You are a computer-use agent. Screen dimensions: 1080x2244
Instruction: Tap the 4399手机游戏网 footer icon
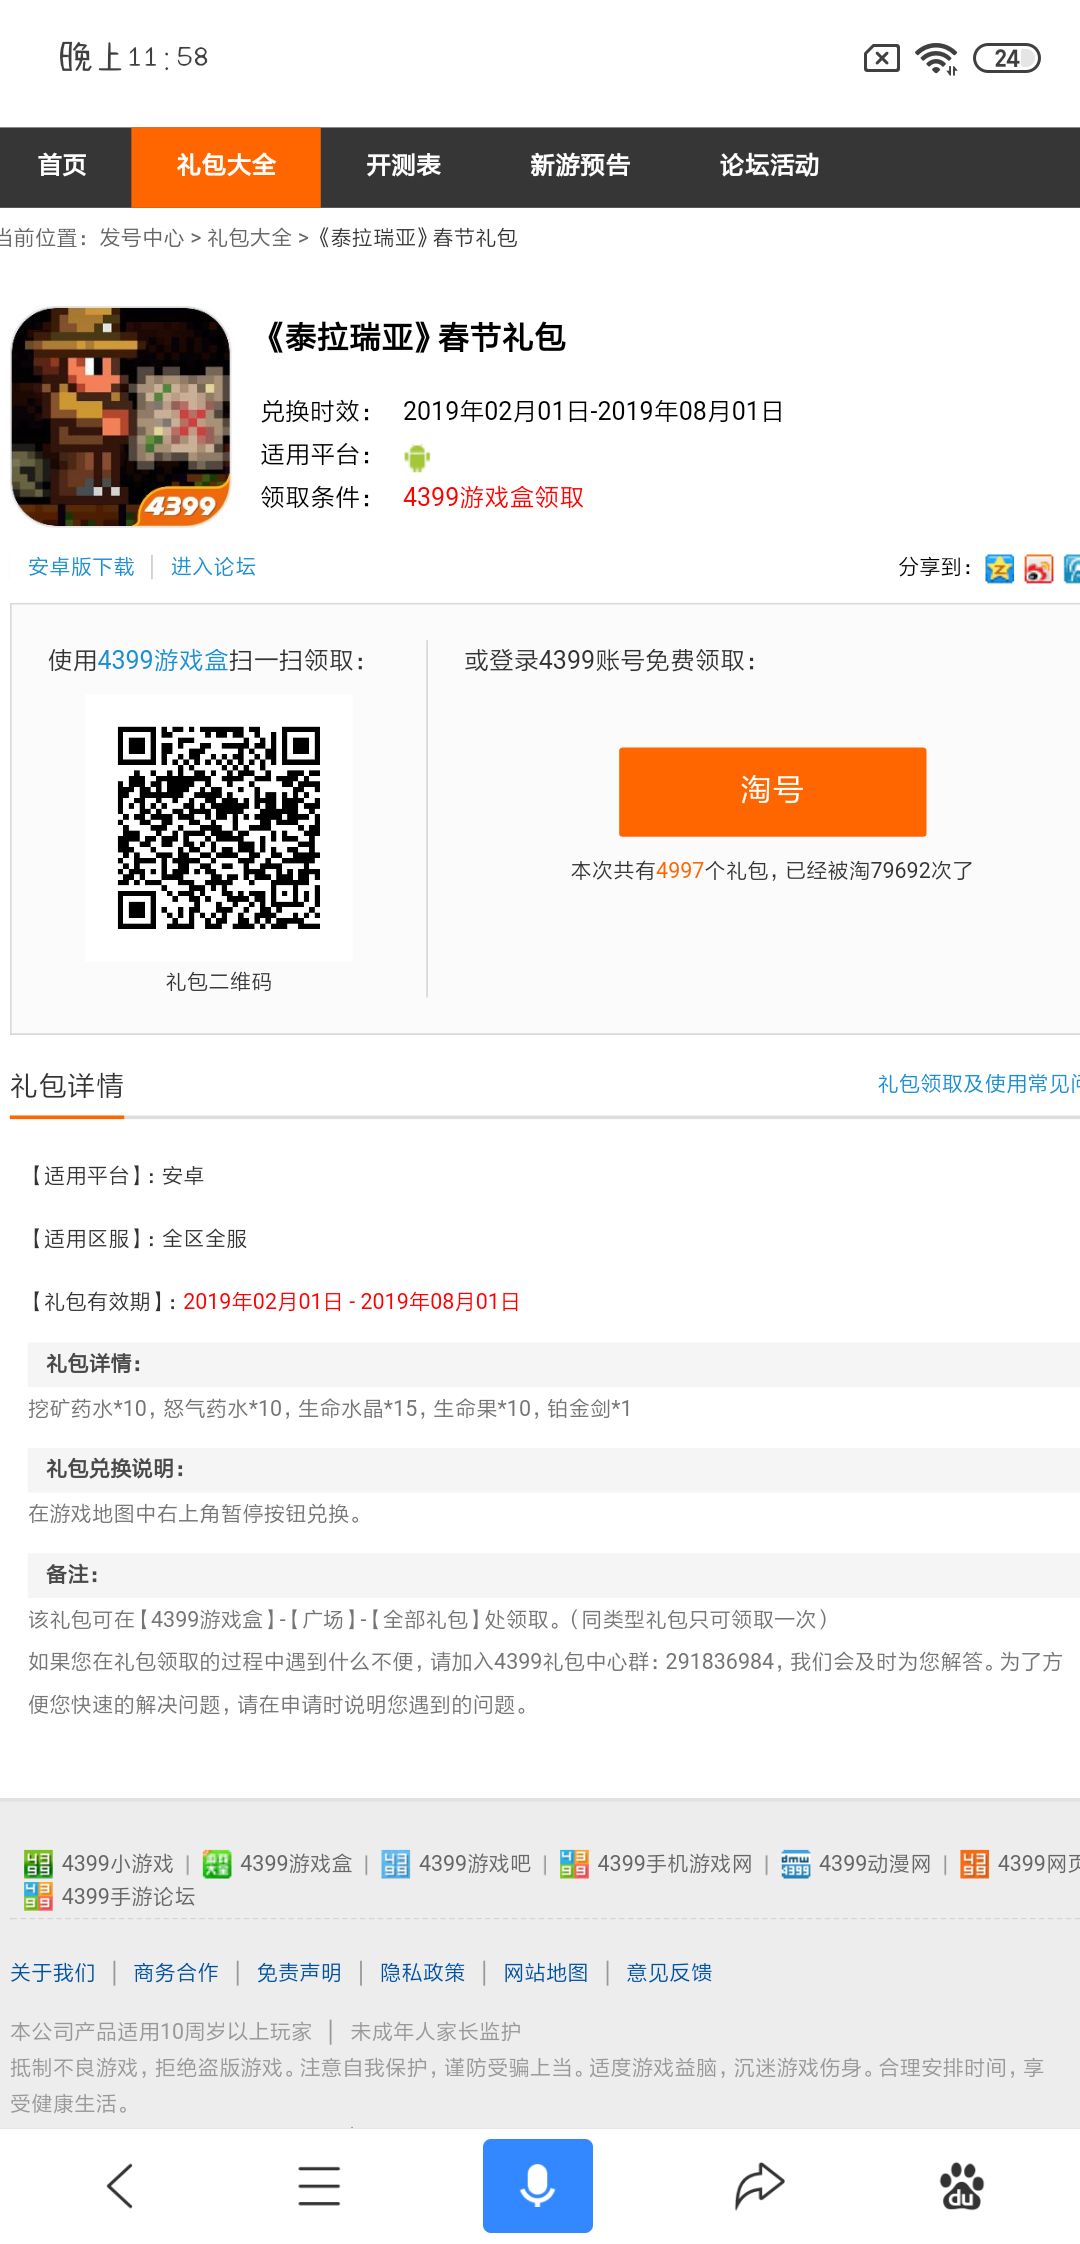point(574,1863)
